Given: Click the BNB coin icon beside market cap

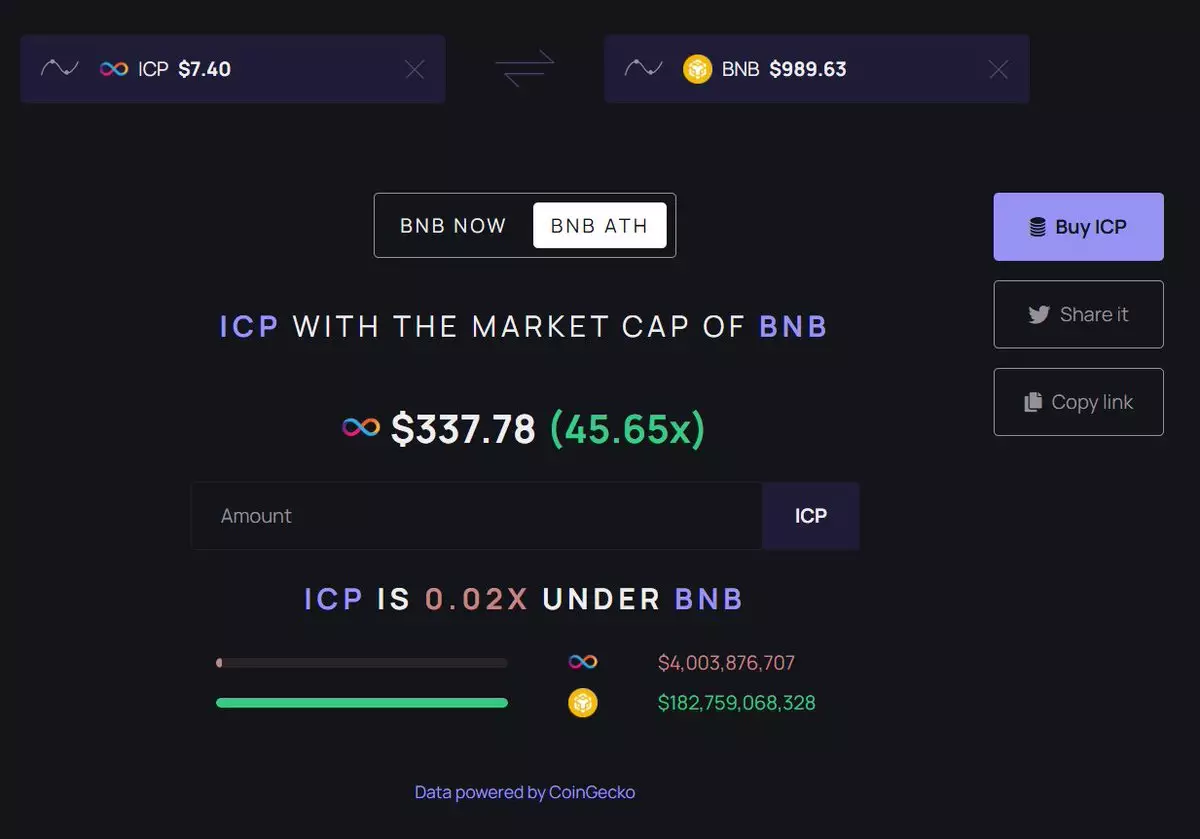Looking at the screenshot, I should pyautogui.click(x=583, y=703).
